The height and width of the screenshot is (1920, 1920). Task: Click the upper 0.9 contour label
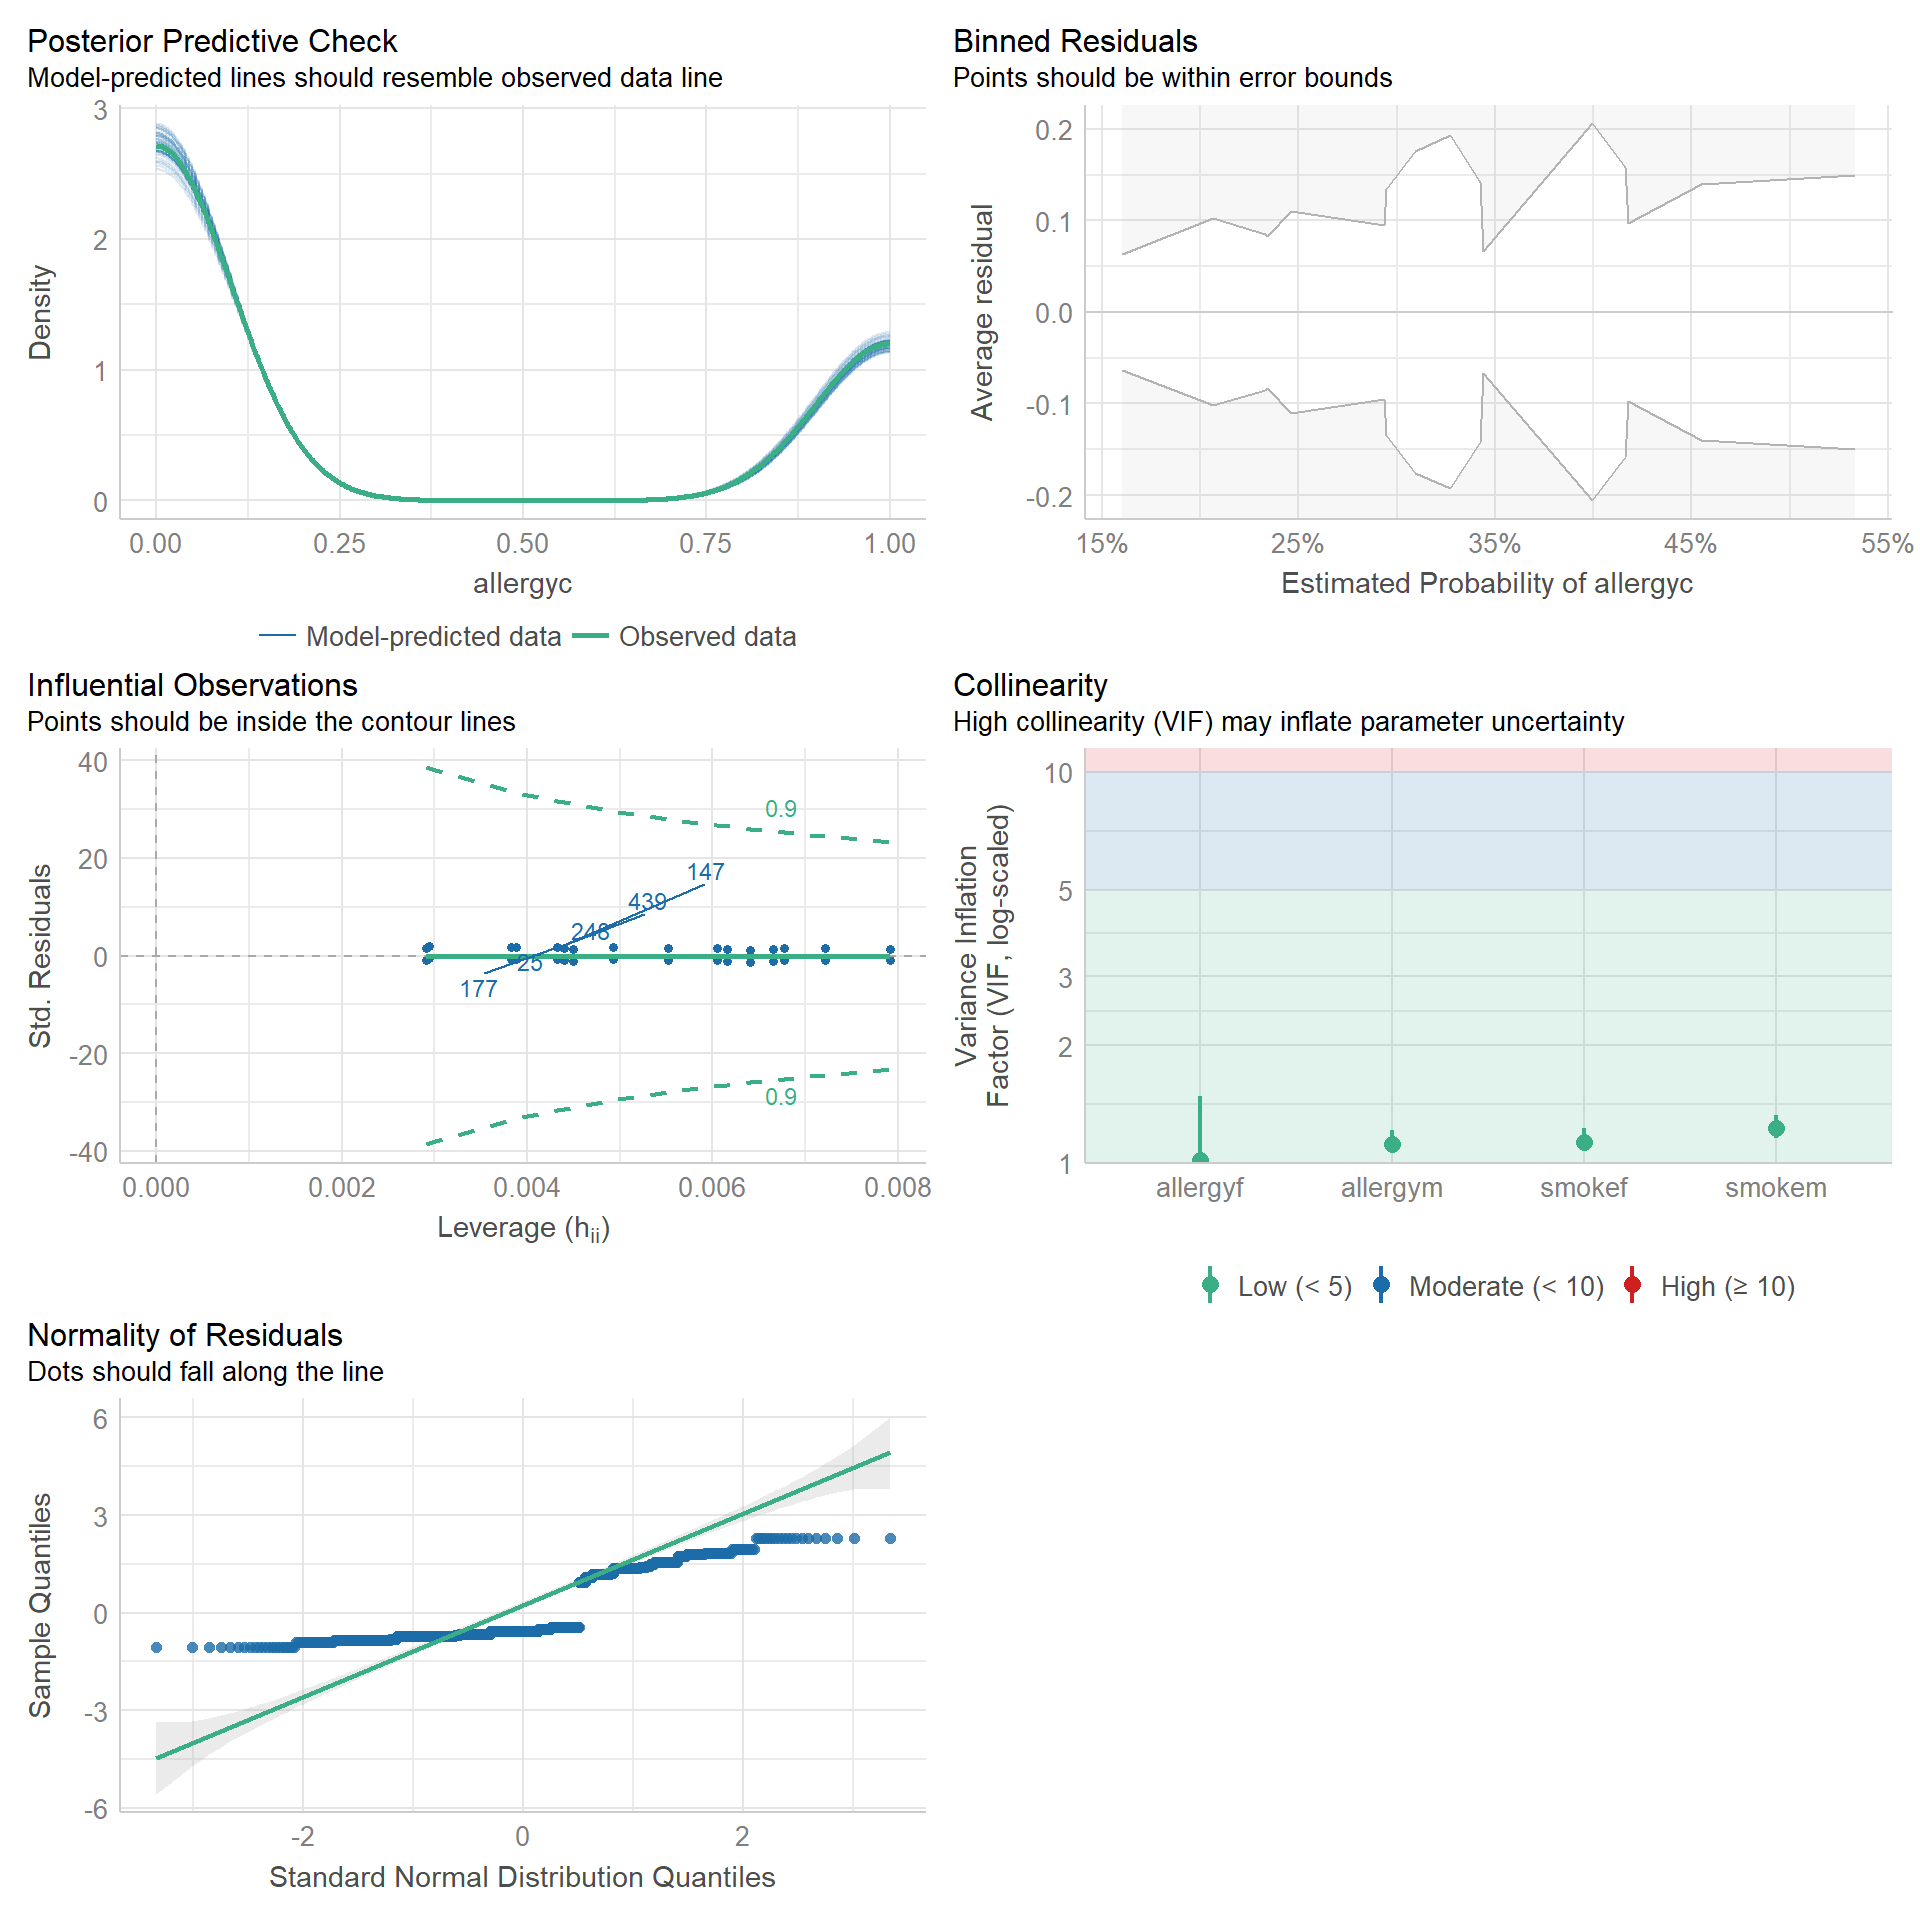point(781,809)
